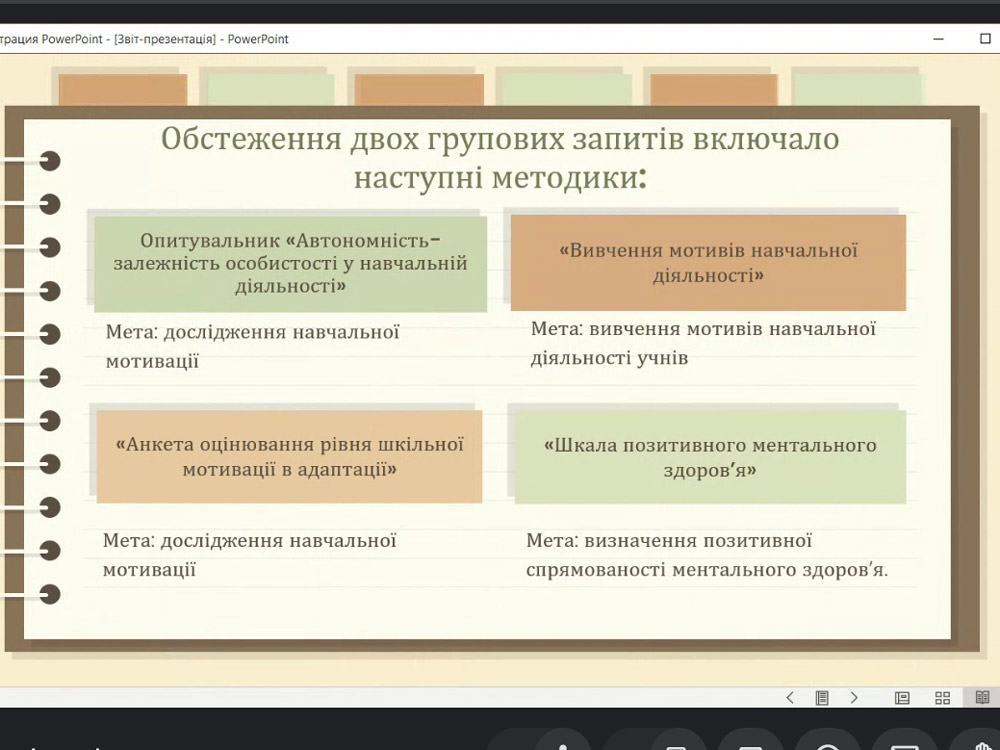Advance to the next slide arrow

pos(854,698)
